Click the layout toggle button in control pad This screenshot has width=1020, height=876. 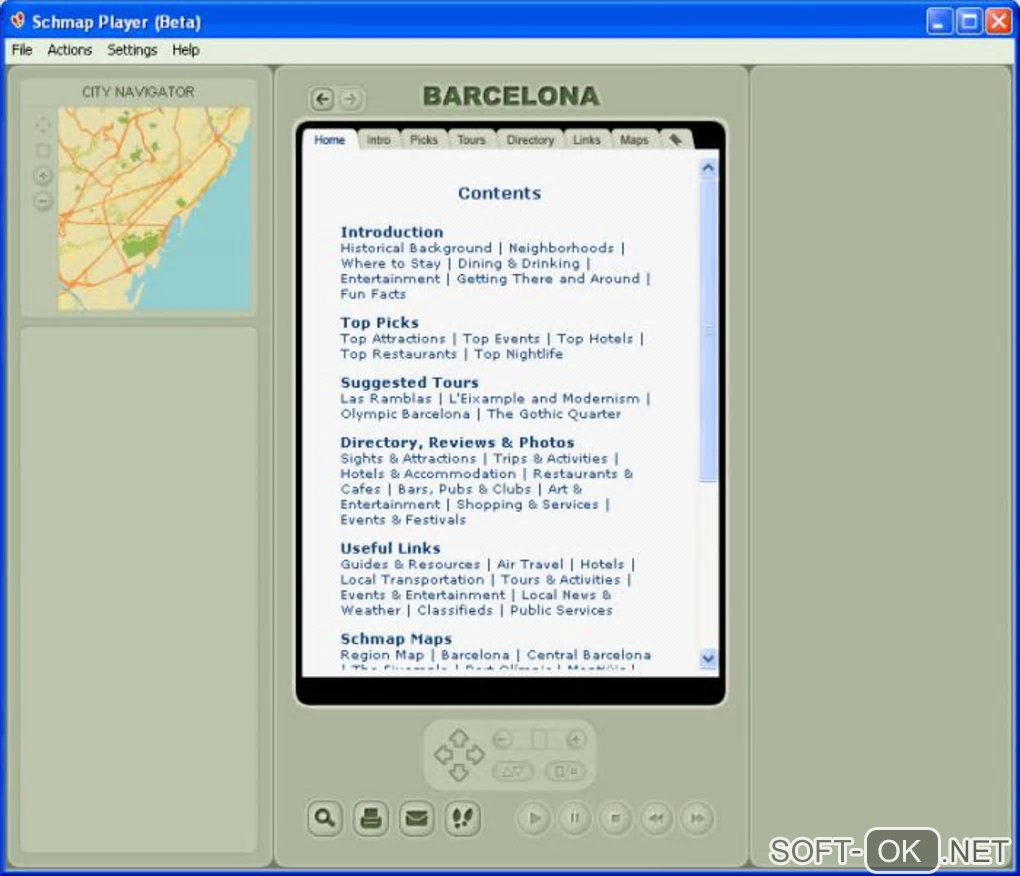pyautogui.click(x=565, y=771)
